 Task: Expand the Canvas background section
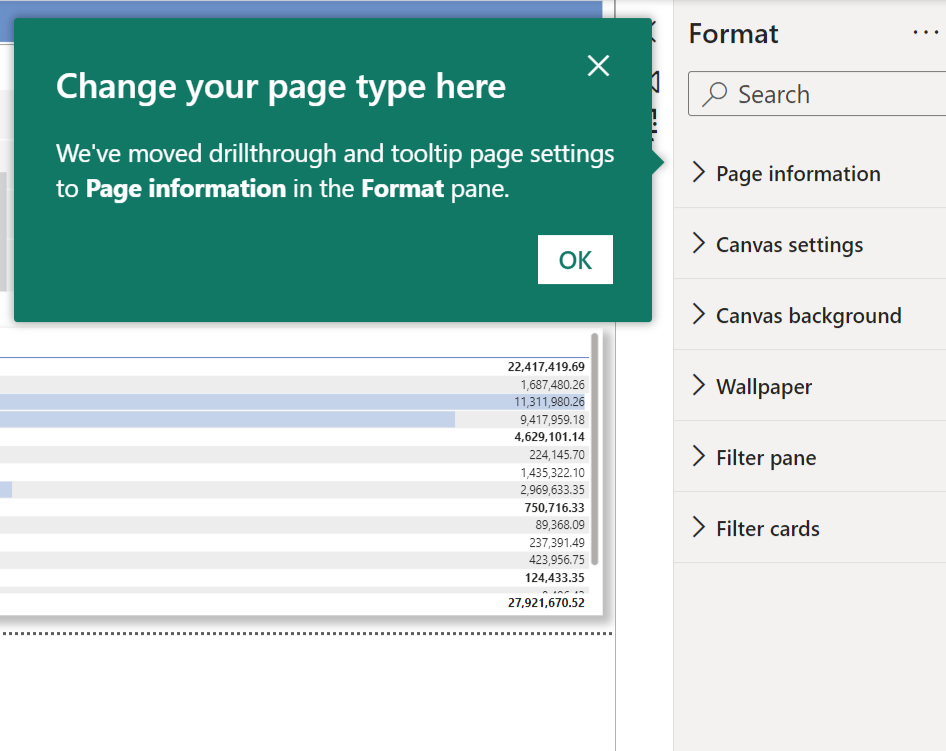coord(810,315)
